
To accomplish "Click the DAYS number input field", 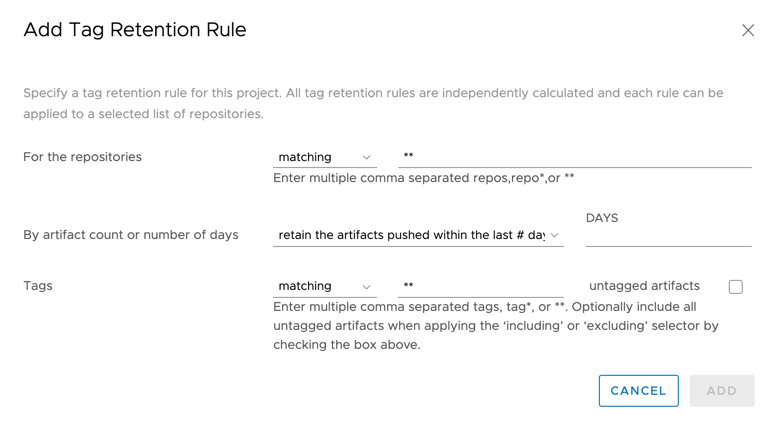I will point(668,235).
